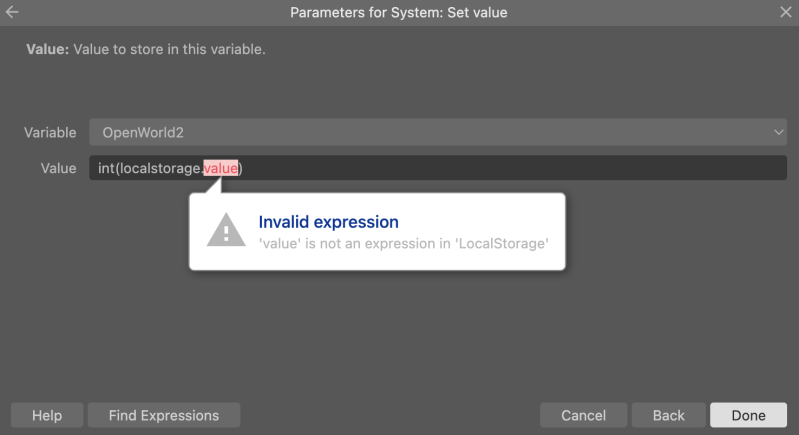Place cursor in 'int(localstorage' part of expression
The height and width of the screenshot is (435, 799).
coord(149,168)
